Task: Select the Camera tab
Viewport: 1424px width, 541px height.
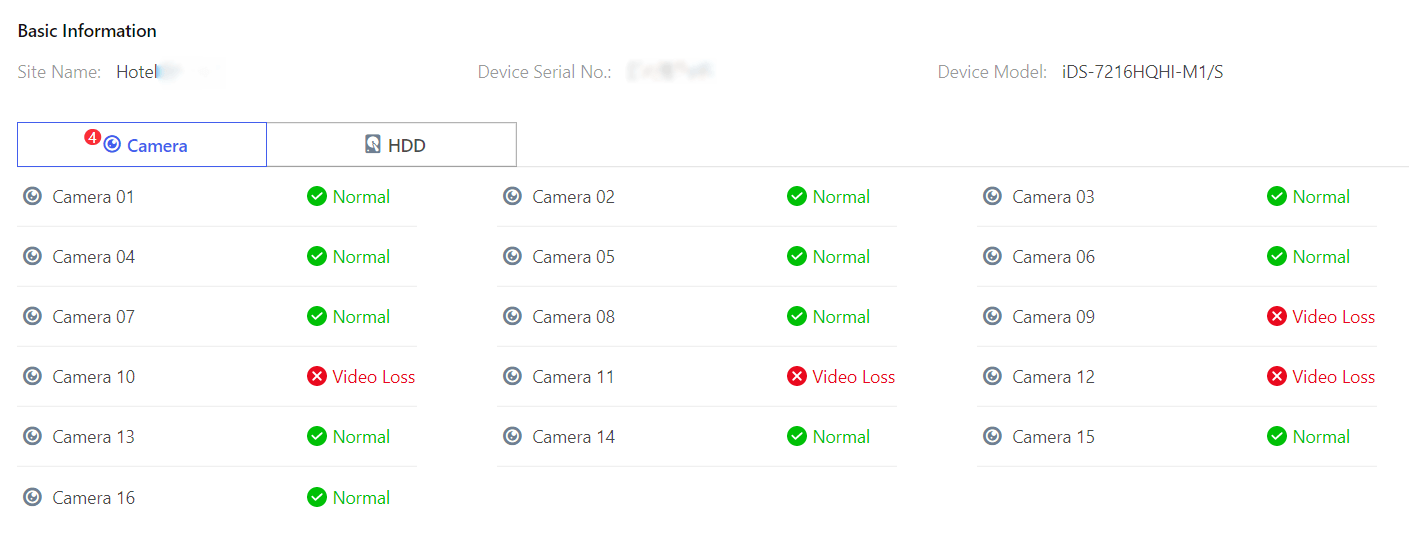Action: 142,145
